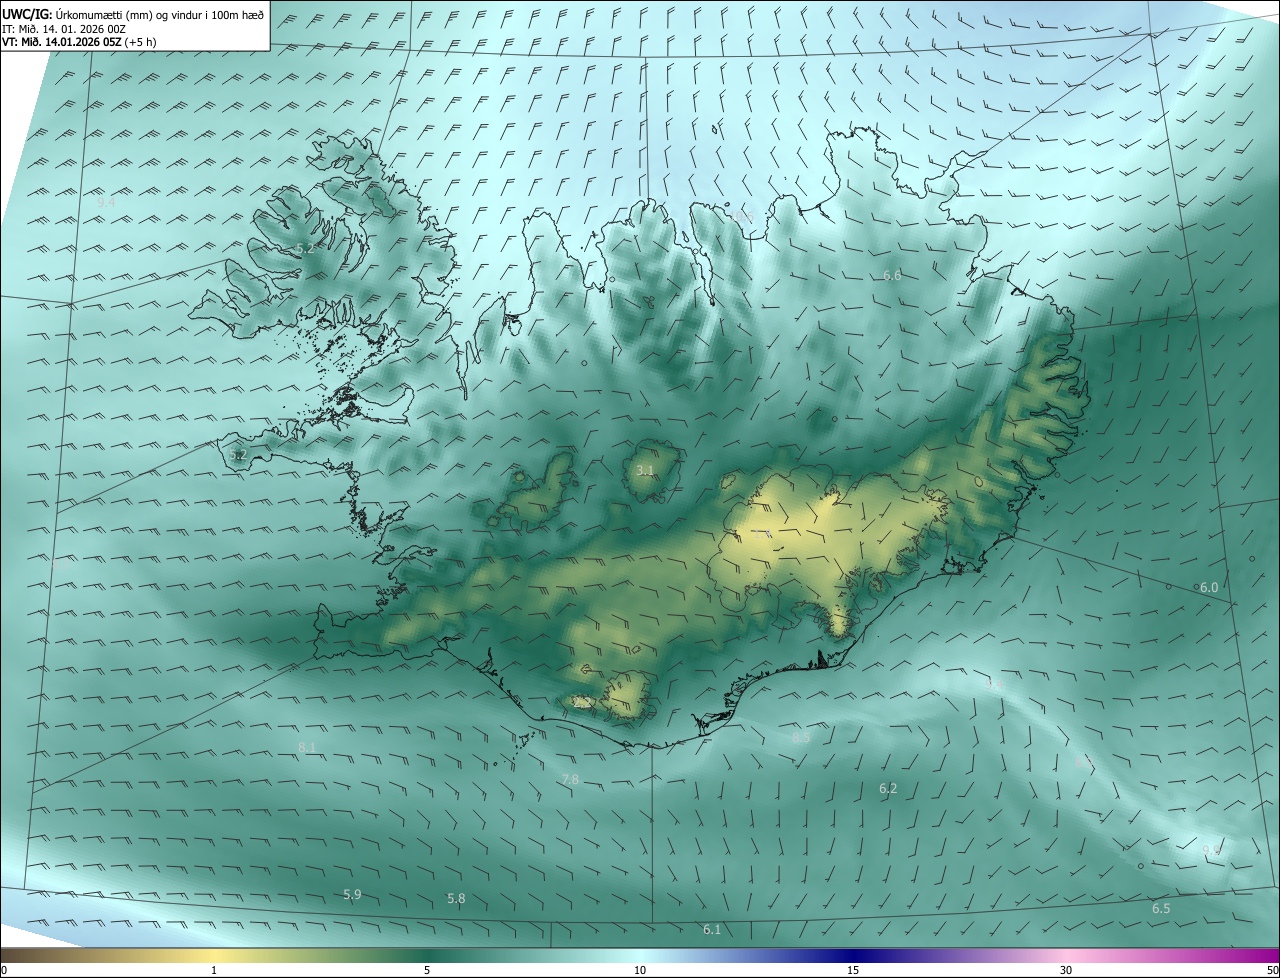
Task: Pick the magenta color at the 50 end
Action: pyautogui.click(x=1270, y=956)
